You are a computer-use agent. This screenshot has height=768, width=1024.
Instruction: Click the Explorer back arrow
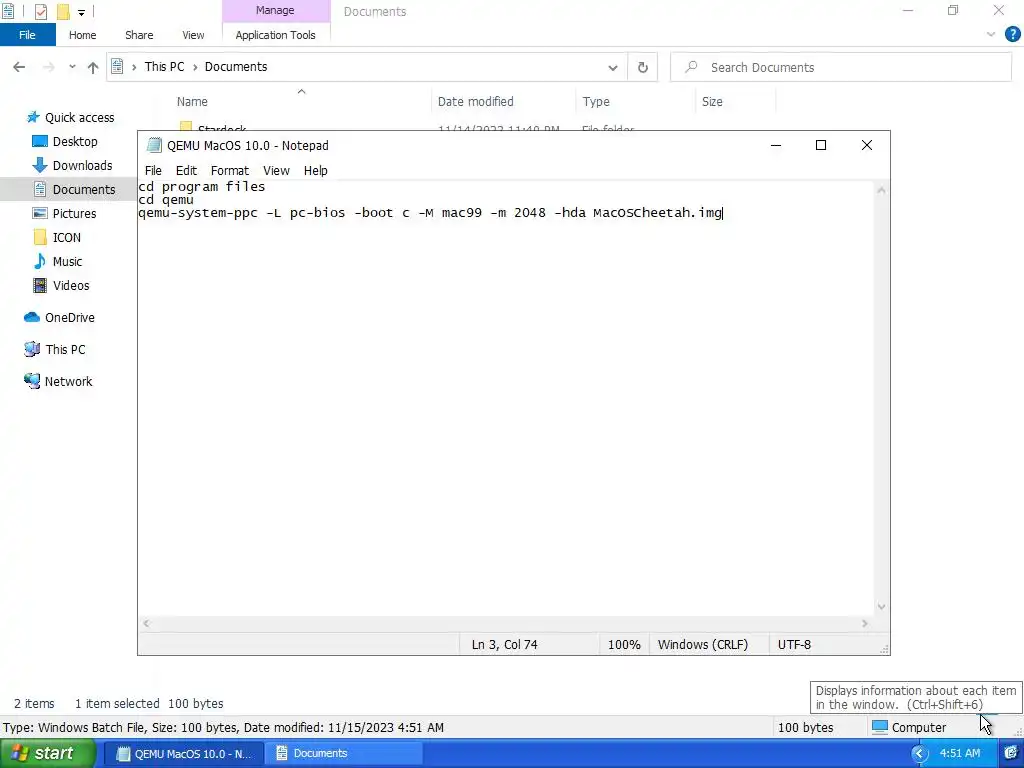pyautogui.click(x=19, y=67)
